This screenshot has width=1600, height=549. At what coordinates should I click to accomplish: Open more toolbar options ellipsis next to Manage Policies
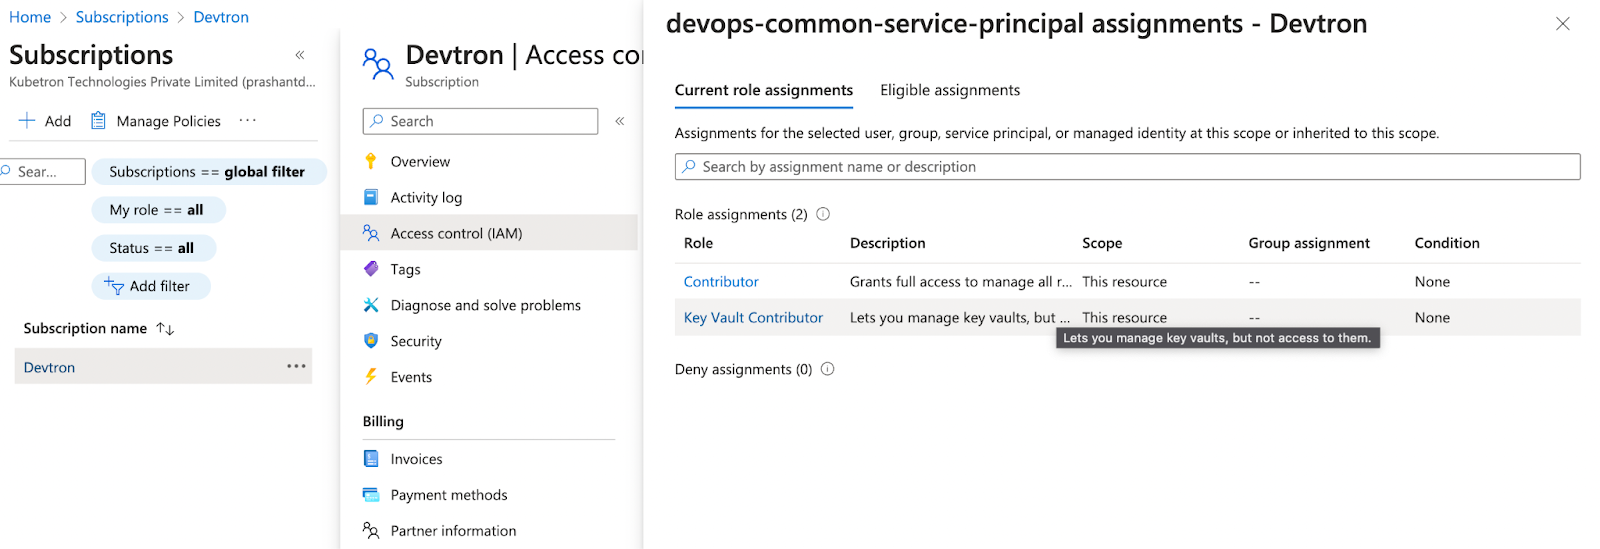click(x=248, y=121)
